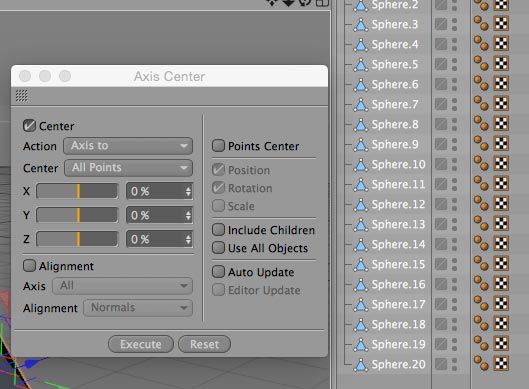Click the Axis Center dialog grip icon
529x389 pixels.
point(22,96)
